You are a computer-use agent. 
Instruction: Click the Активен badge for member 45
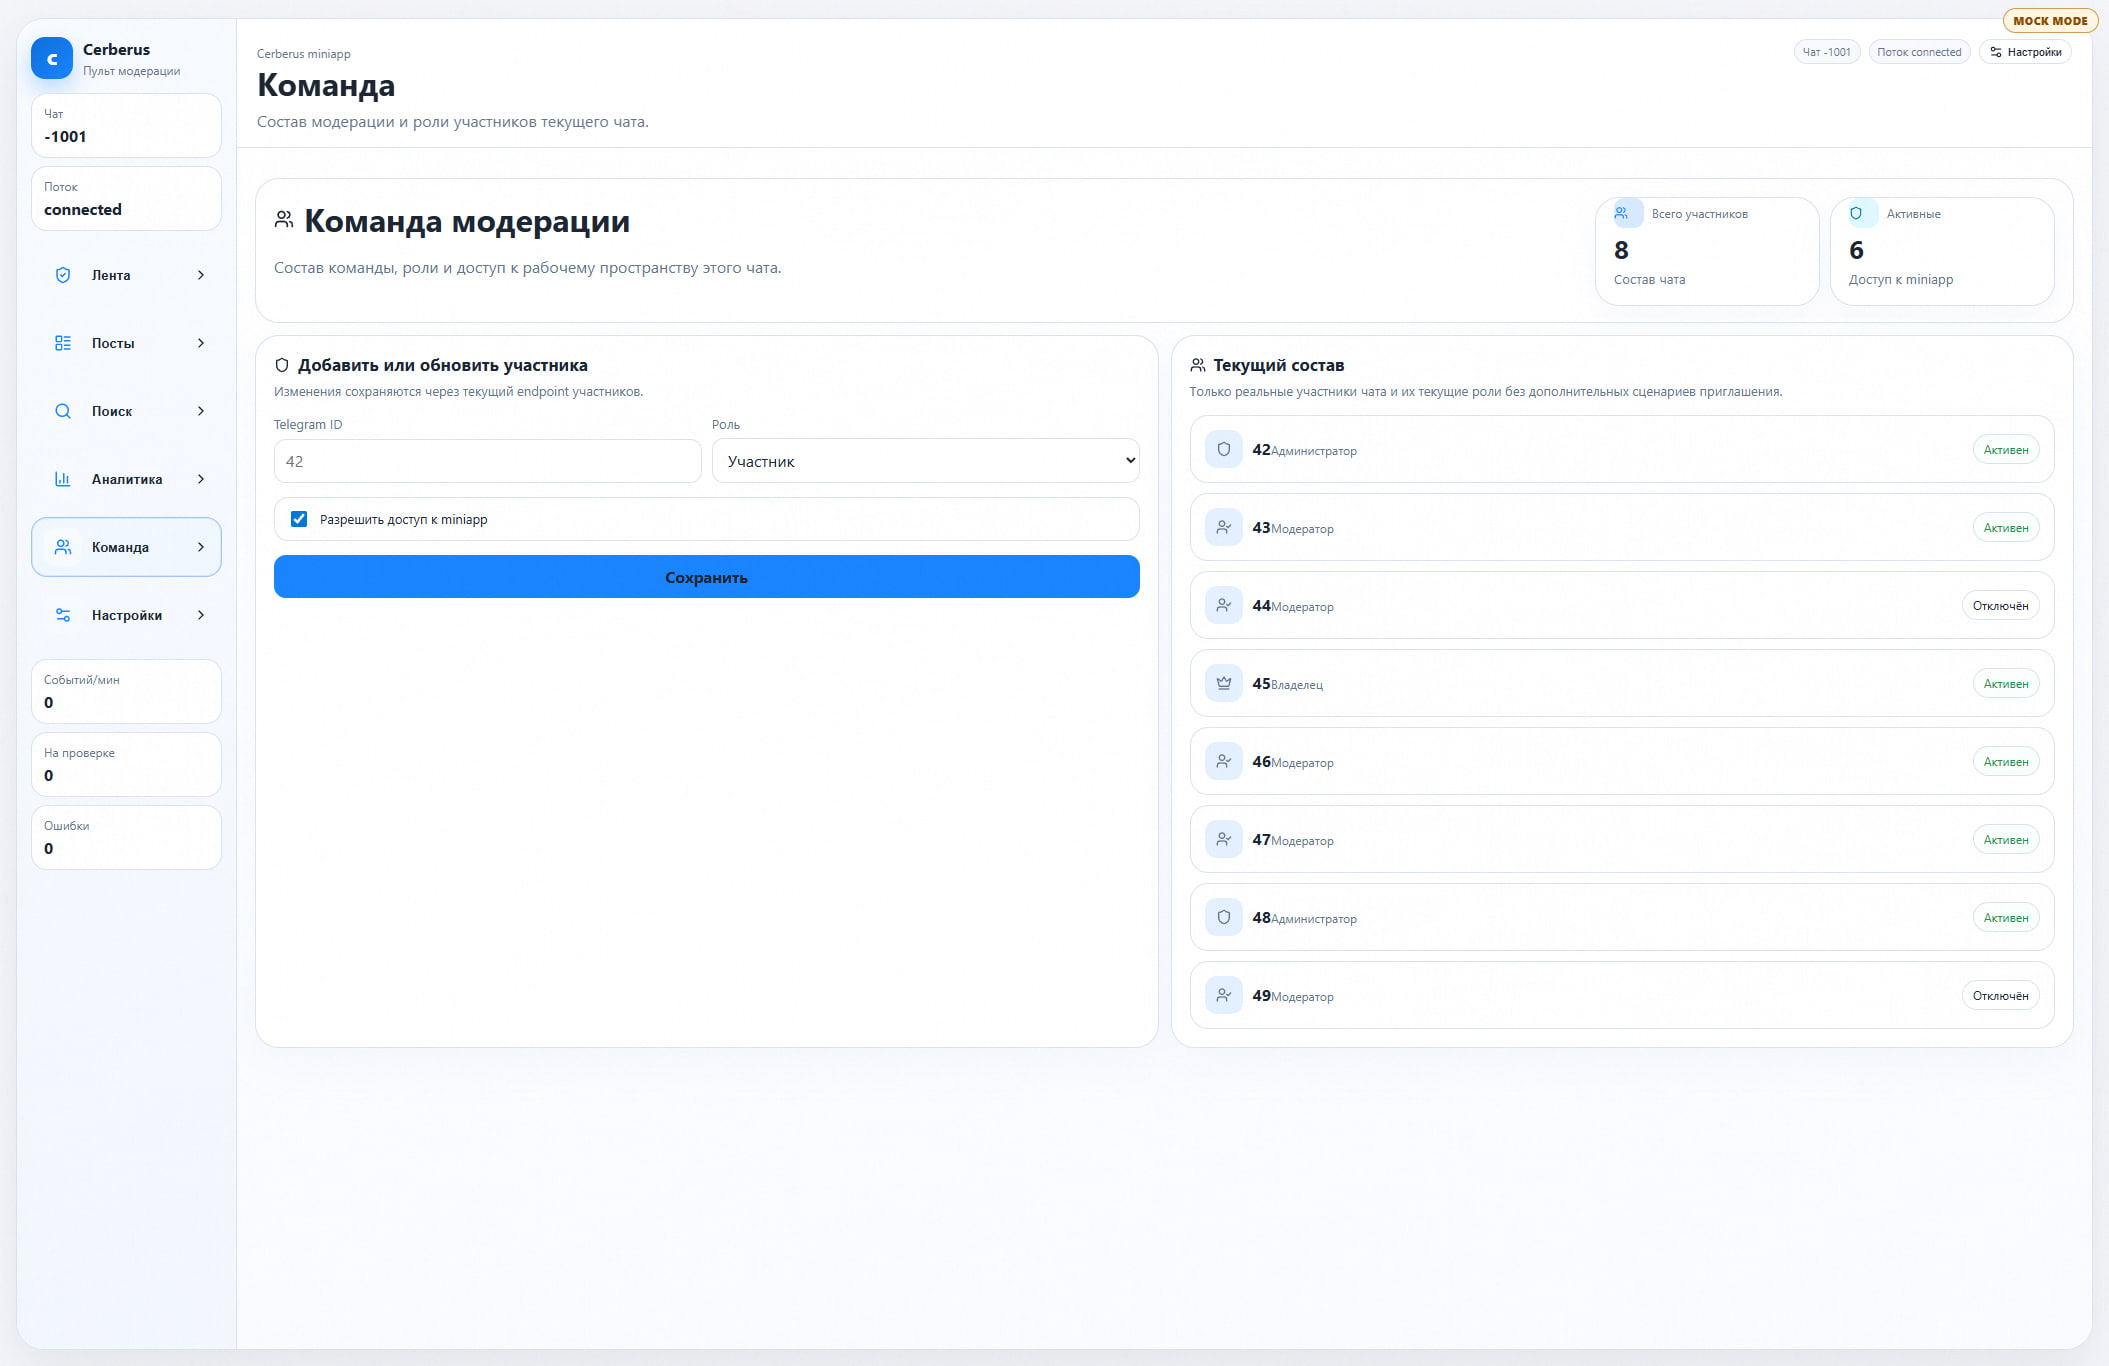click(2005, 684)
